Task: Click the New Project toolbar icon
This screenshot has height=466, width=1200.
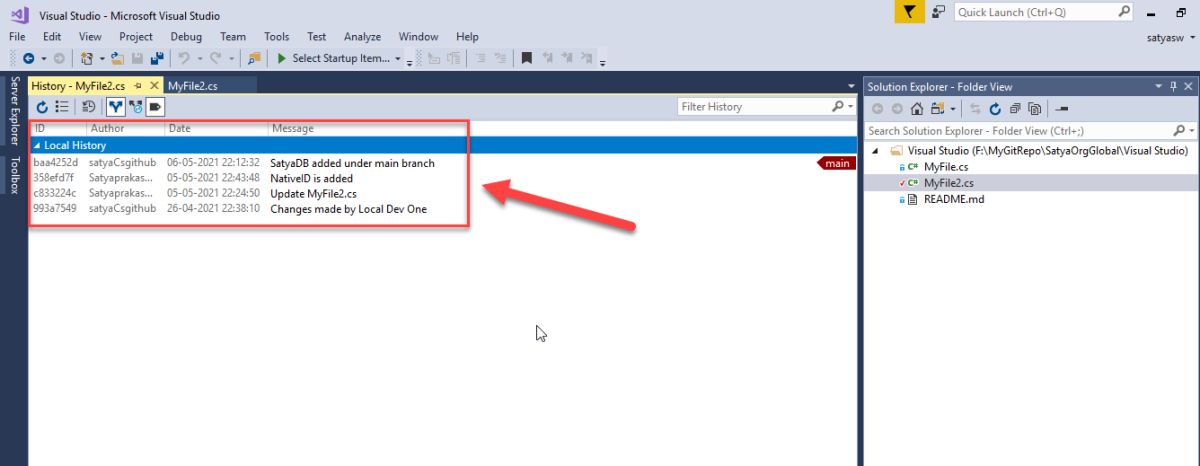Action: pos(87,59)
